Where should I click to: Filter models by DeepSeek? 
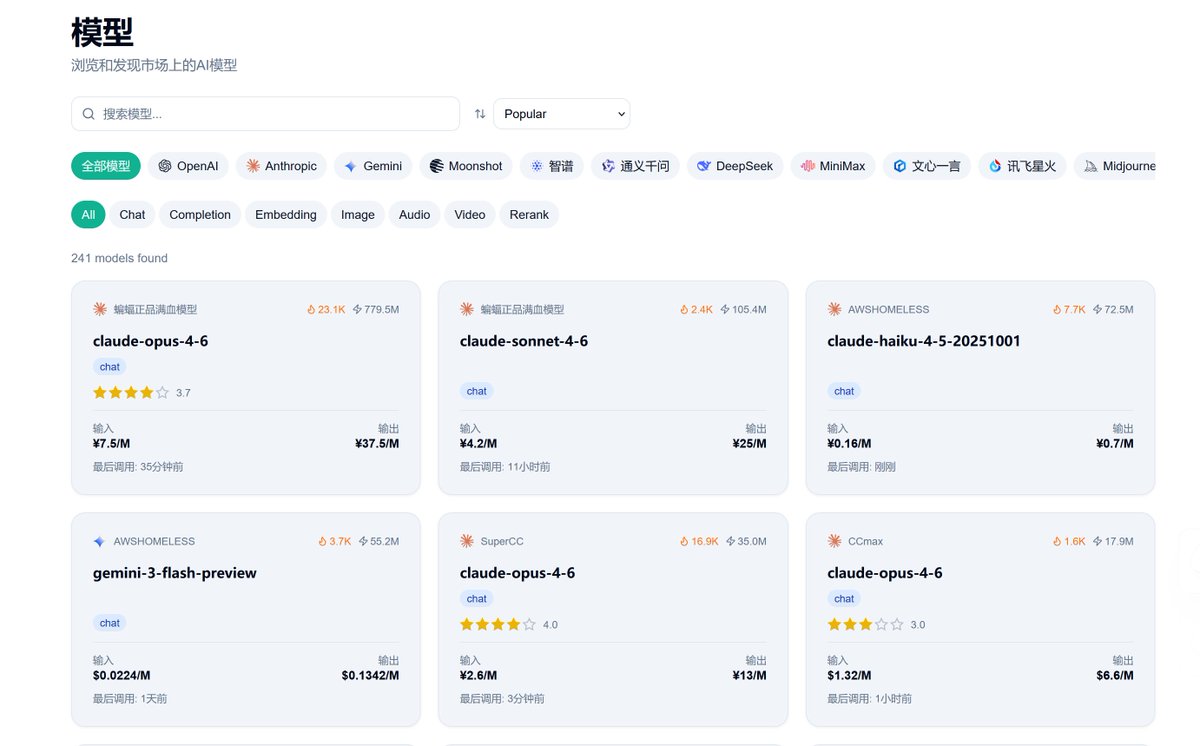pyautogui.click(x=735, y=166)
